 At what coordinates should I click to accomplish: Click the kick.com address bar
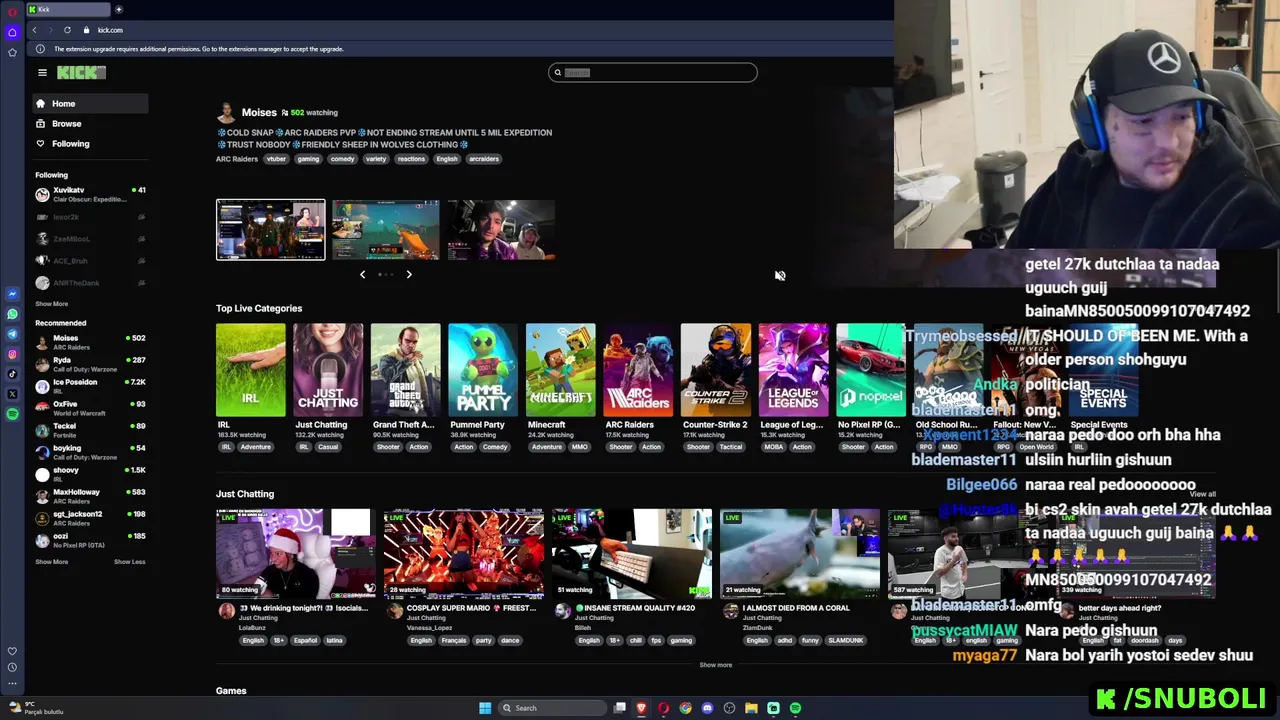pos(110,30)
